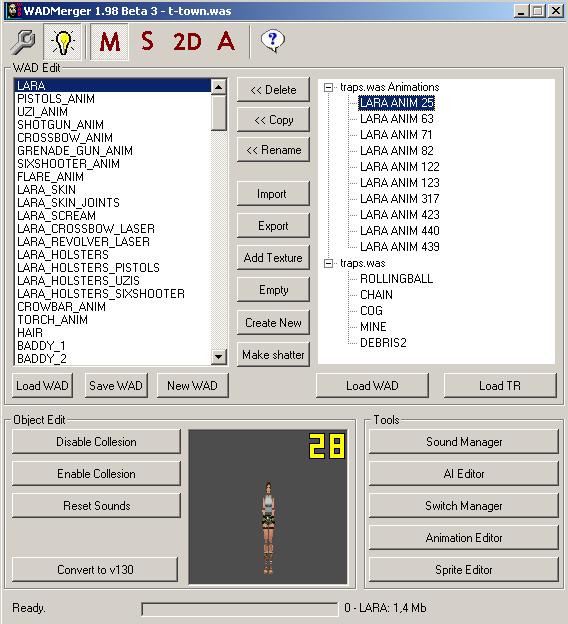Select LARA ANIM 122 tree item
The image size is (568, 624).
[400, 167]
